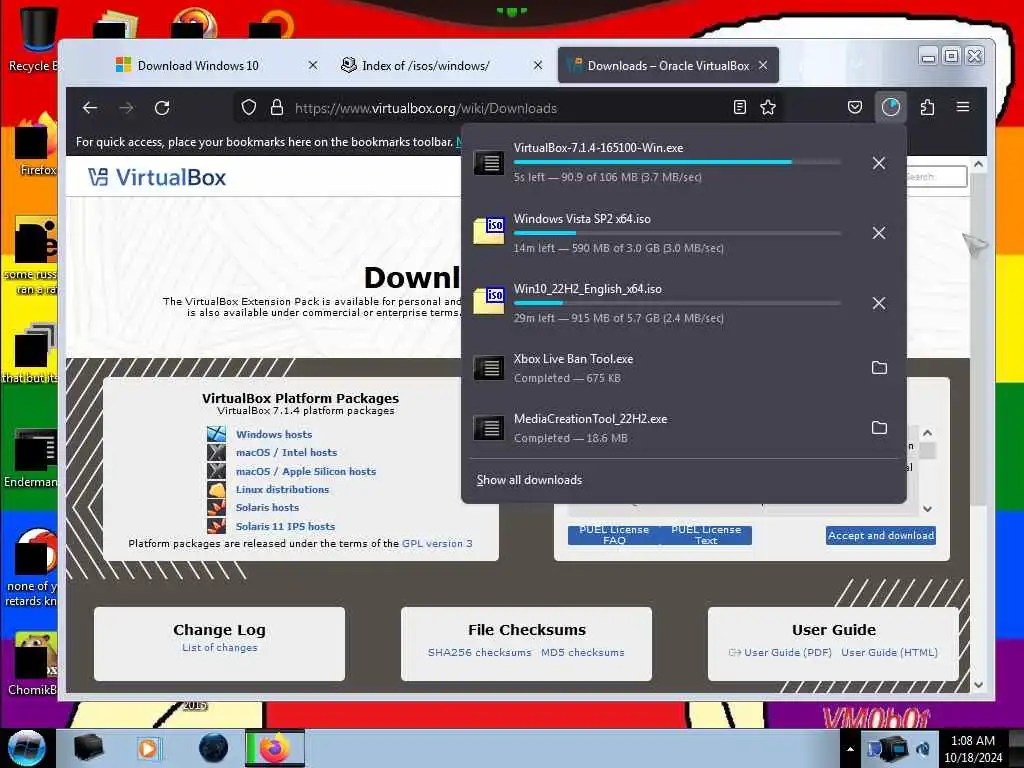Show MediaCreationTool_22H2.exe in folder
This screenshot has height=768, width=1024.
(x=879, y=428)
